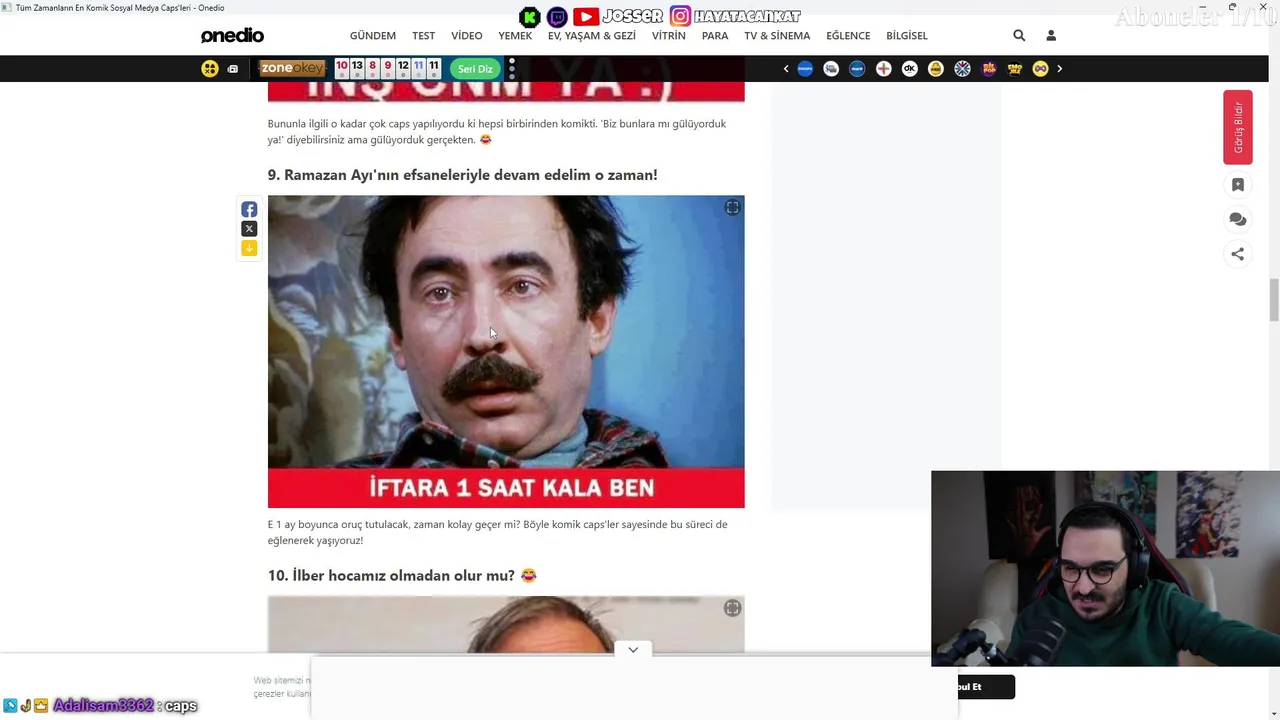This screenshot has width=1280, height=720.
Task: Click the İftara 1 saat kala ben image
Action: pyautogui.click(x=506, y=351)
